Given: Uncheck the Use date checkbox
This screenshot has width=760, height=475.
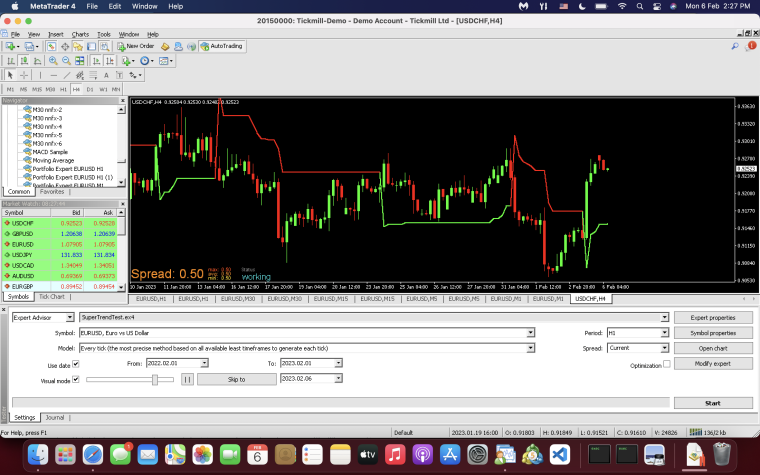Looking at the screenshot, I should (76, 364).
